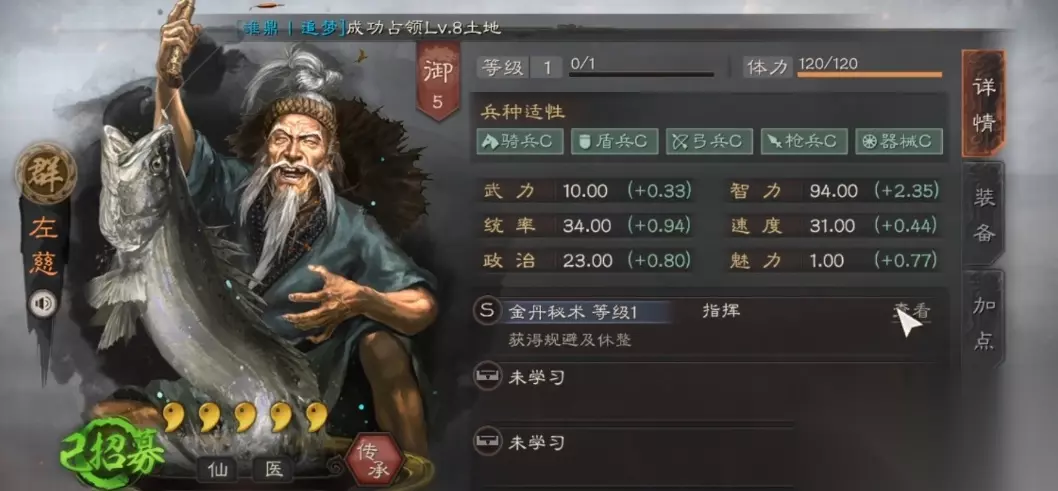The image size is (1058, 491).
Task: Select the 御 5 cost badge
Action: pyautogui.click(x=438, y=81)
